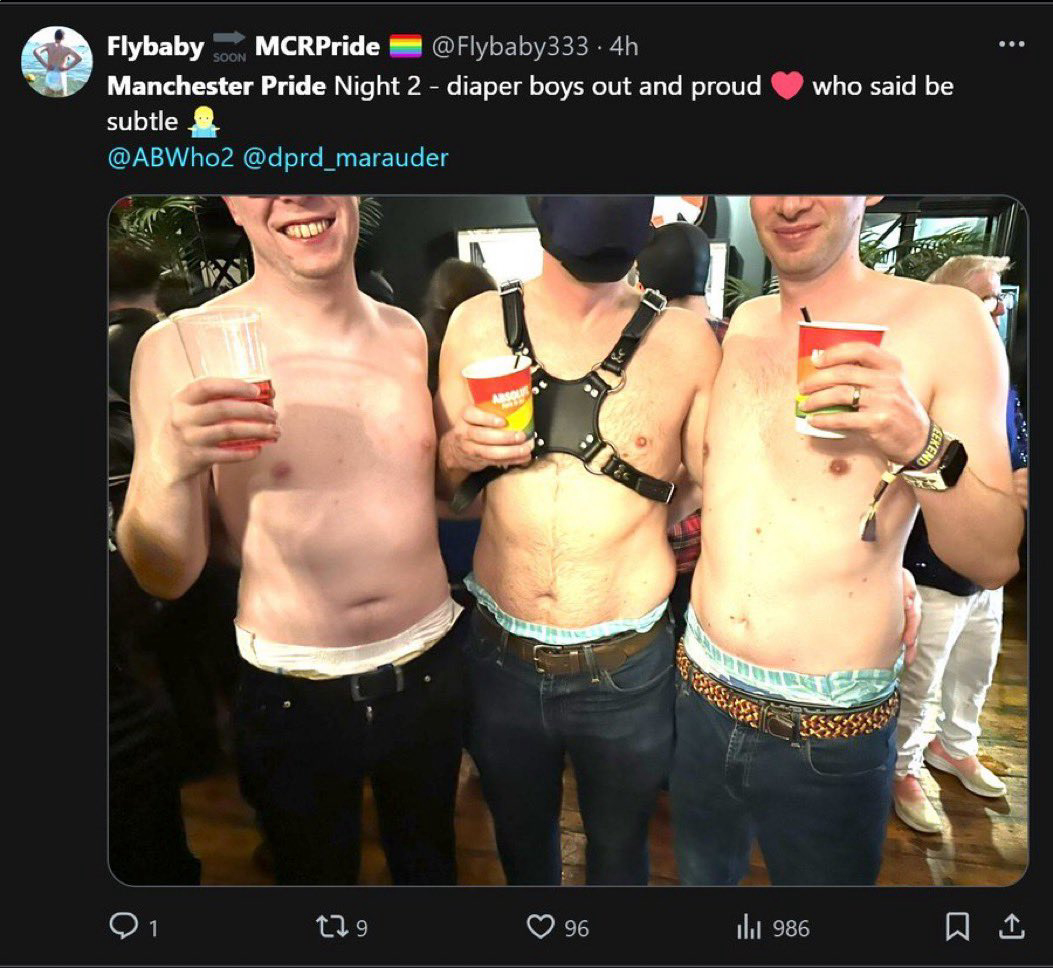Viewport: 1053px width, 968px height.
Task: Open the reply comment icon
Action: pos(123,927)
